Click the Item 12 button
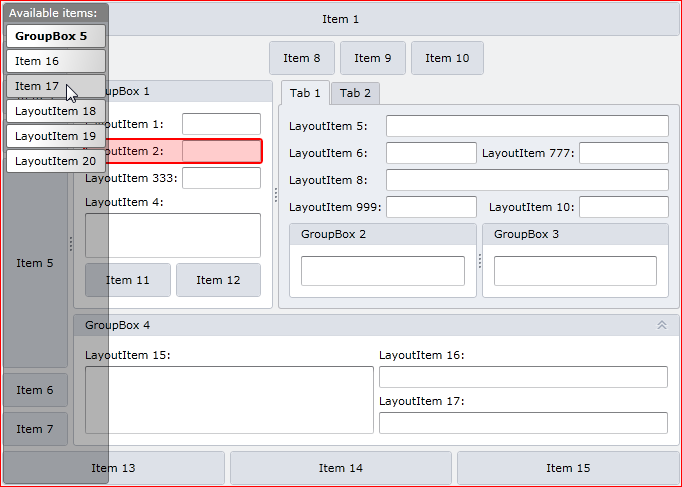682x487 pixels. 218,280
